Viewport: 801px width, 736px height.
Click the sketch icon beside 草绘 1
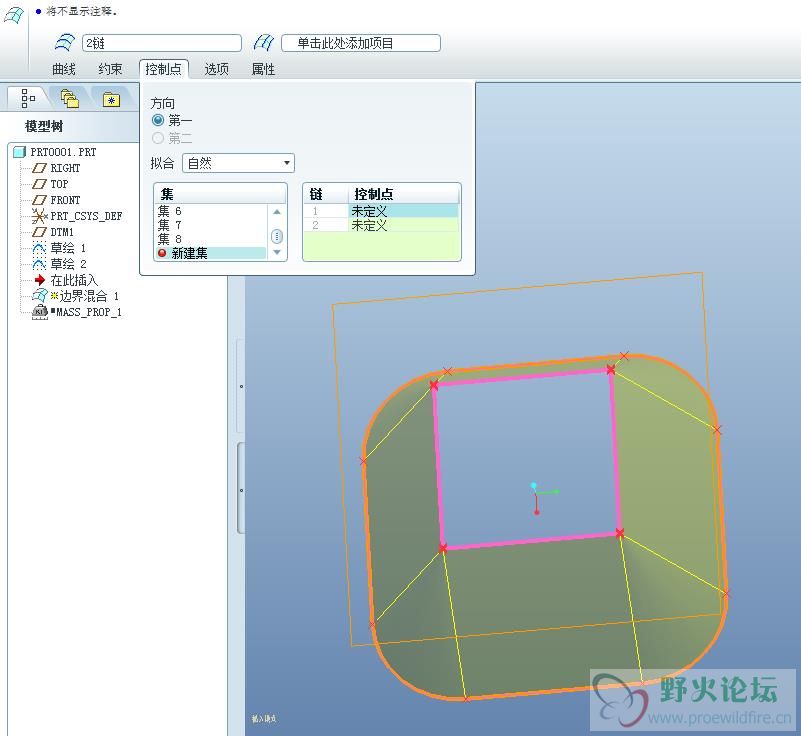pyautogui.click(x=39, y=248)
